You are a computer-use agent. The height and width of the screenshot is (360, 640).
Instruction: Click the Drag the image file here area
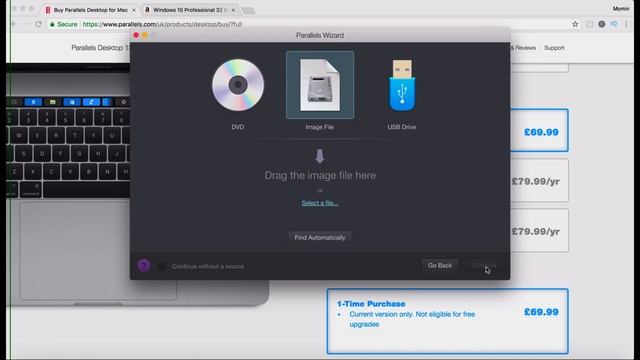pyautogui.click(x=320, y=176)
